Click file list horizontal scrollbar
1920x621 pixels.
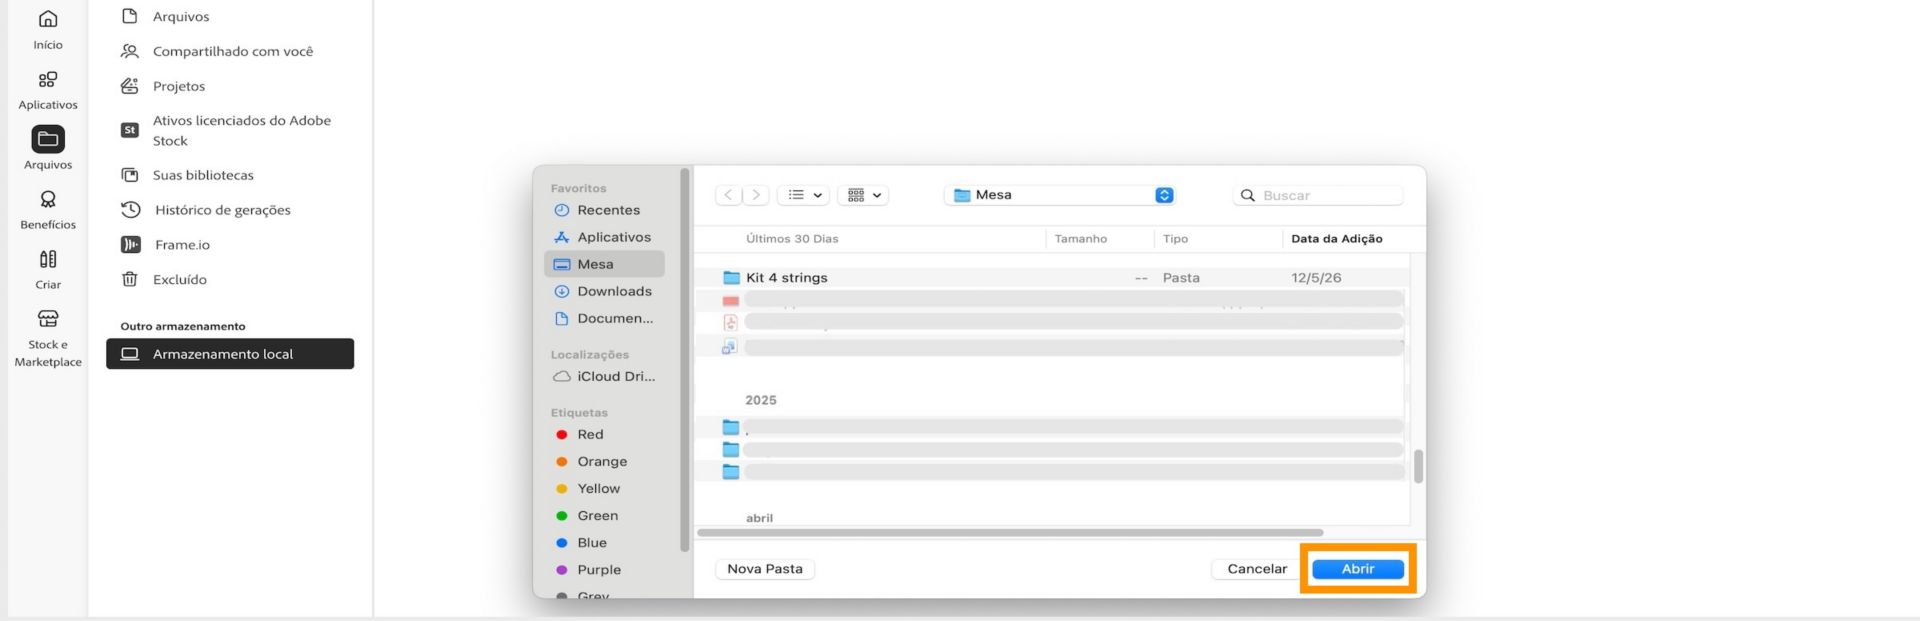[x=1010, y=533]
